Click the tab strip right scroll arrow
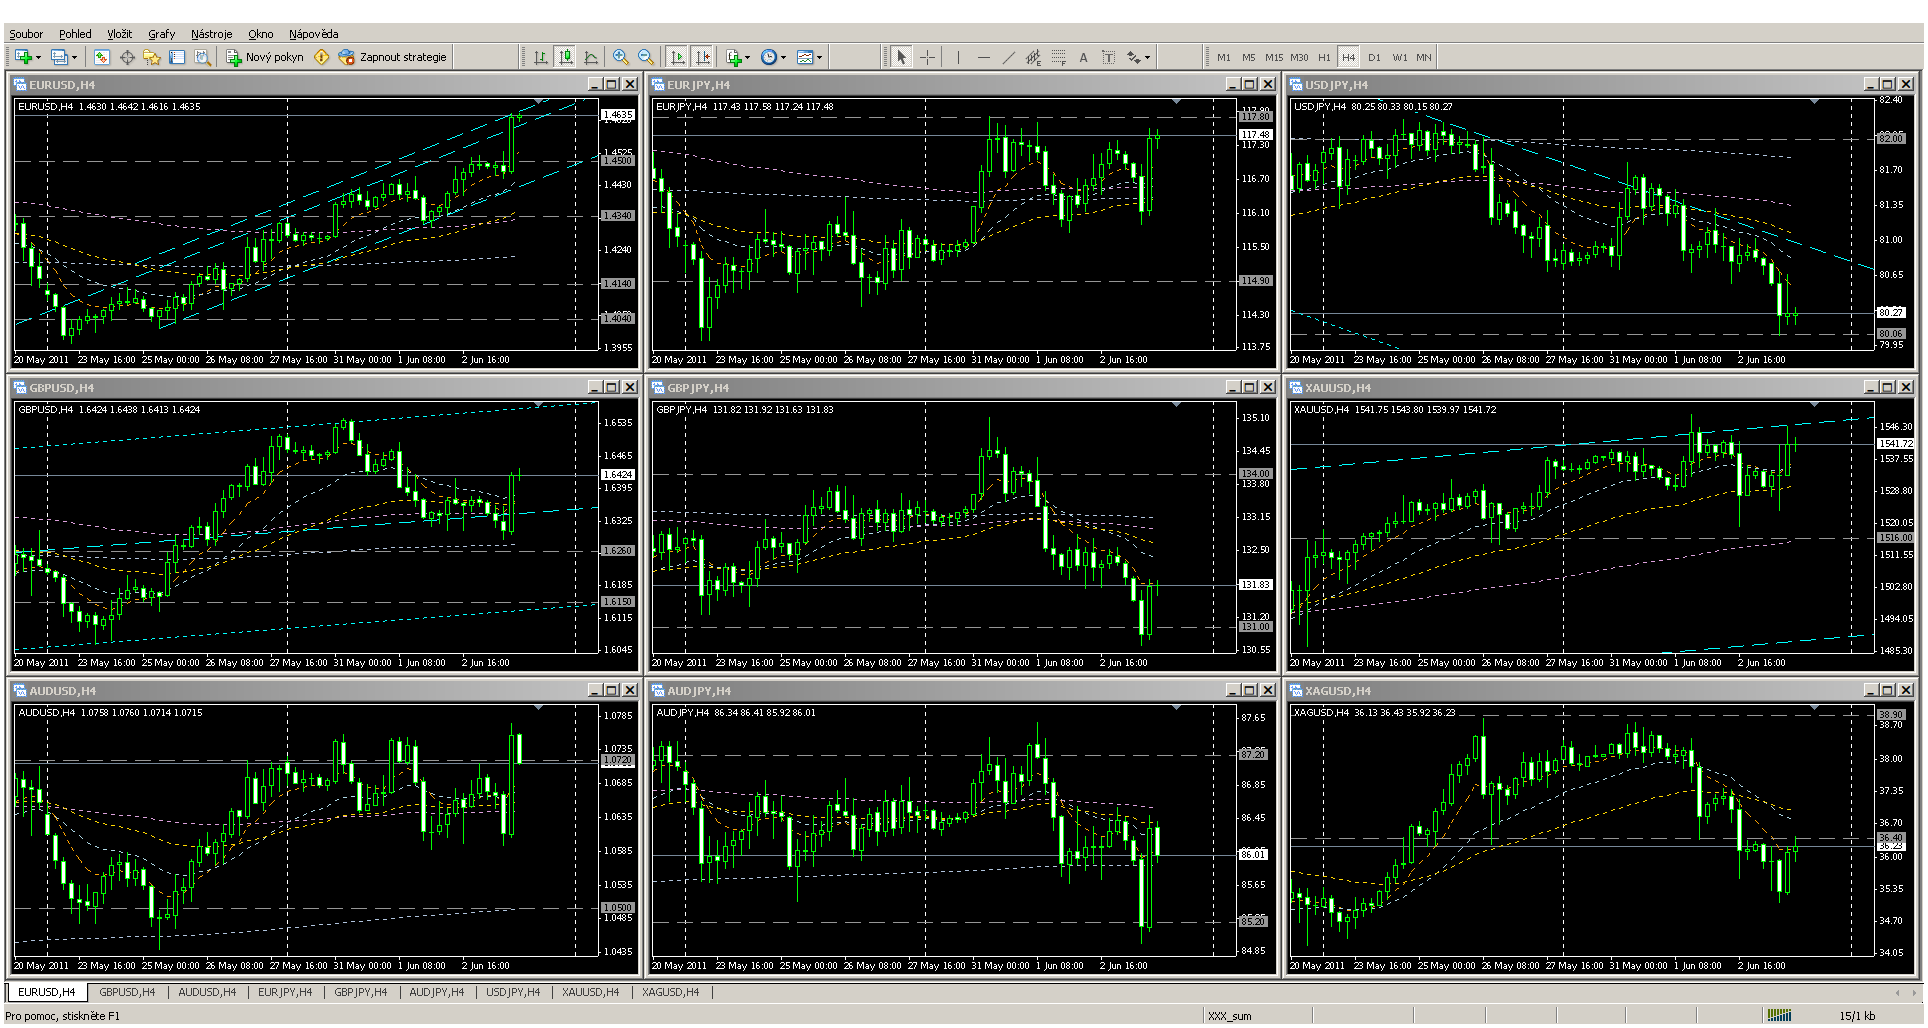1928x1028 pixels. click(1914, 992)
